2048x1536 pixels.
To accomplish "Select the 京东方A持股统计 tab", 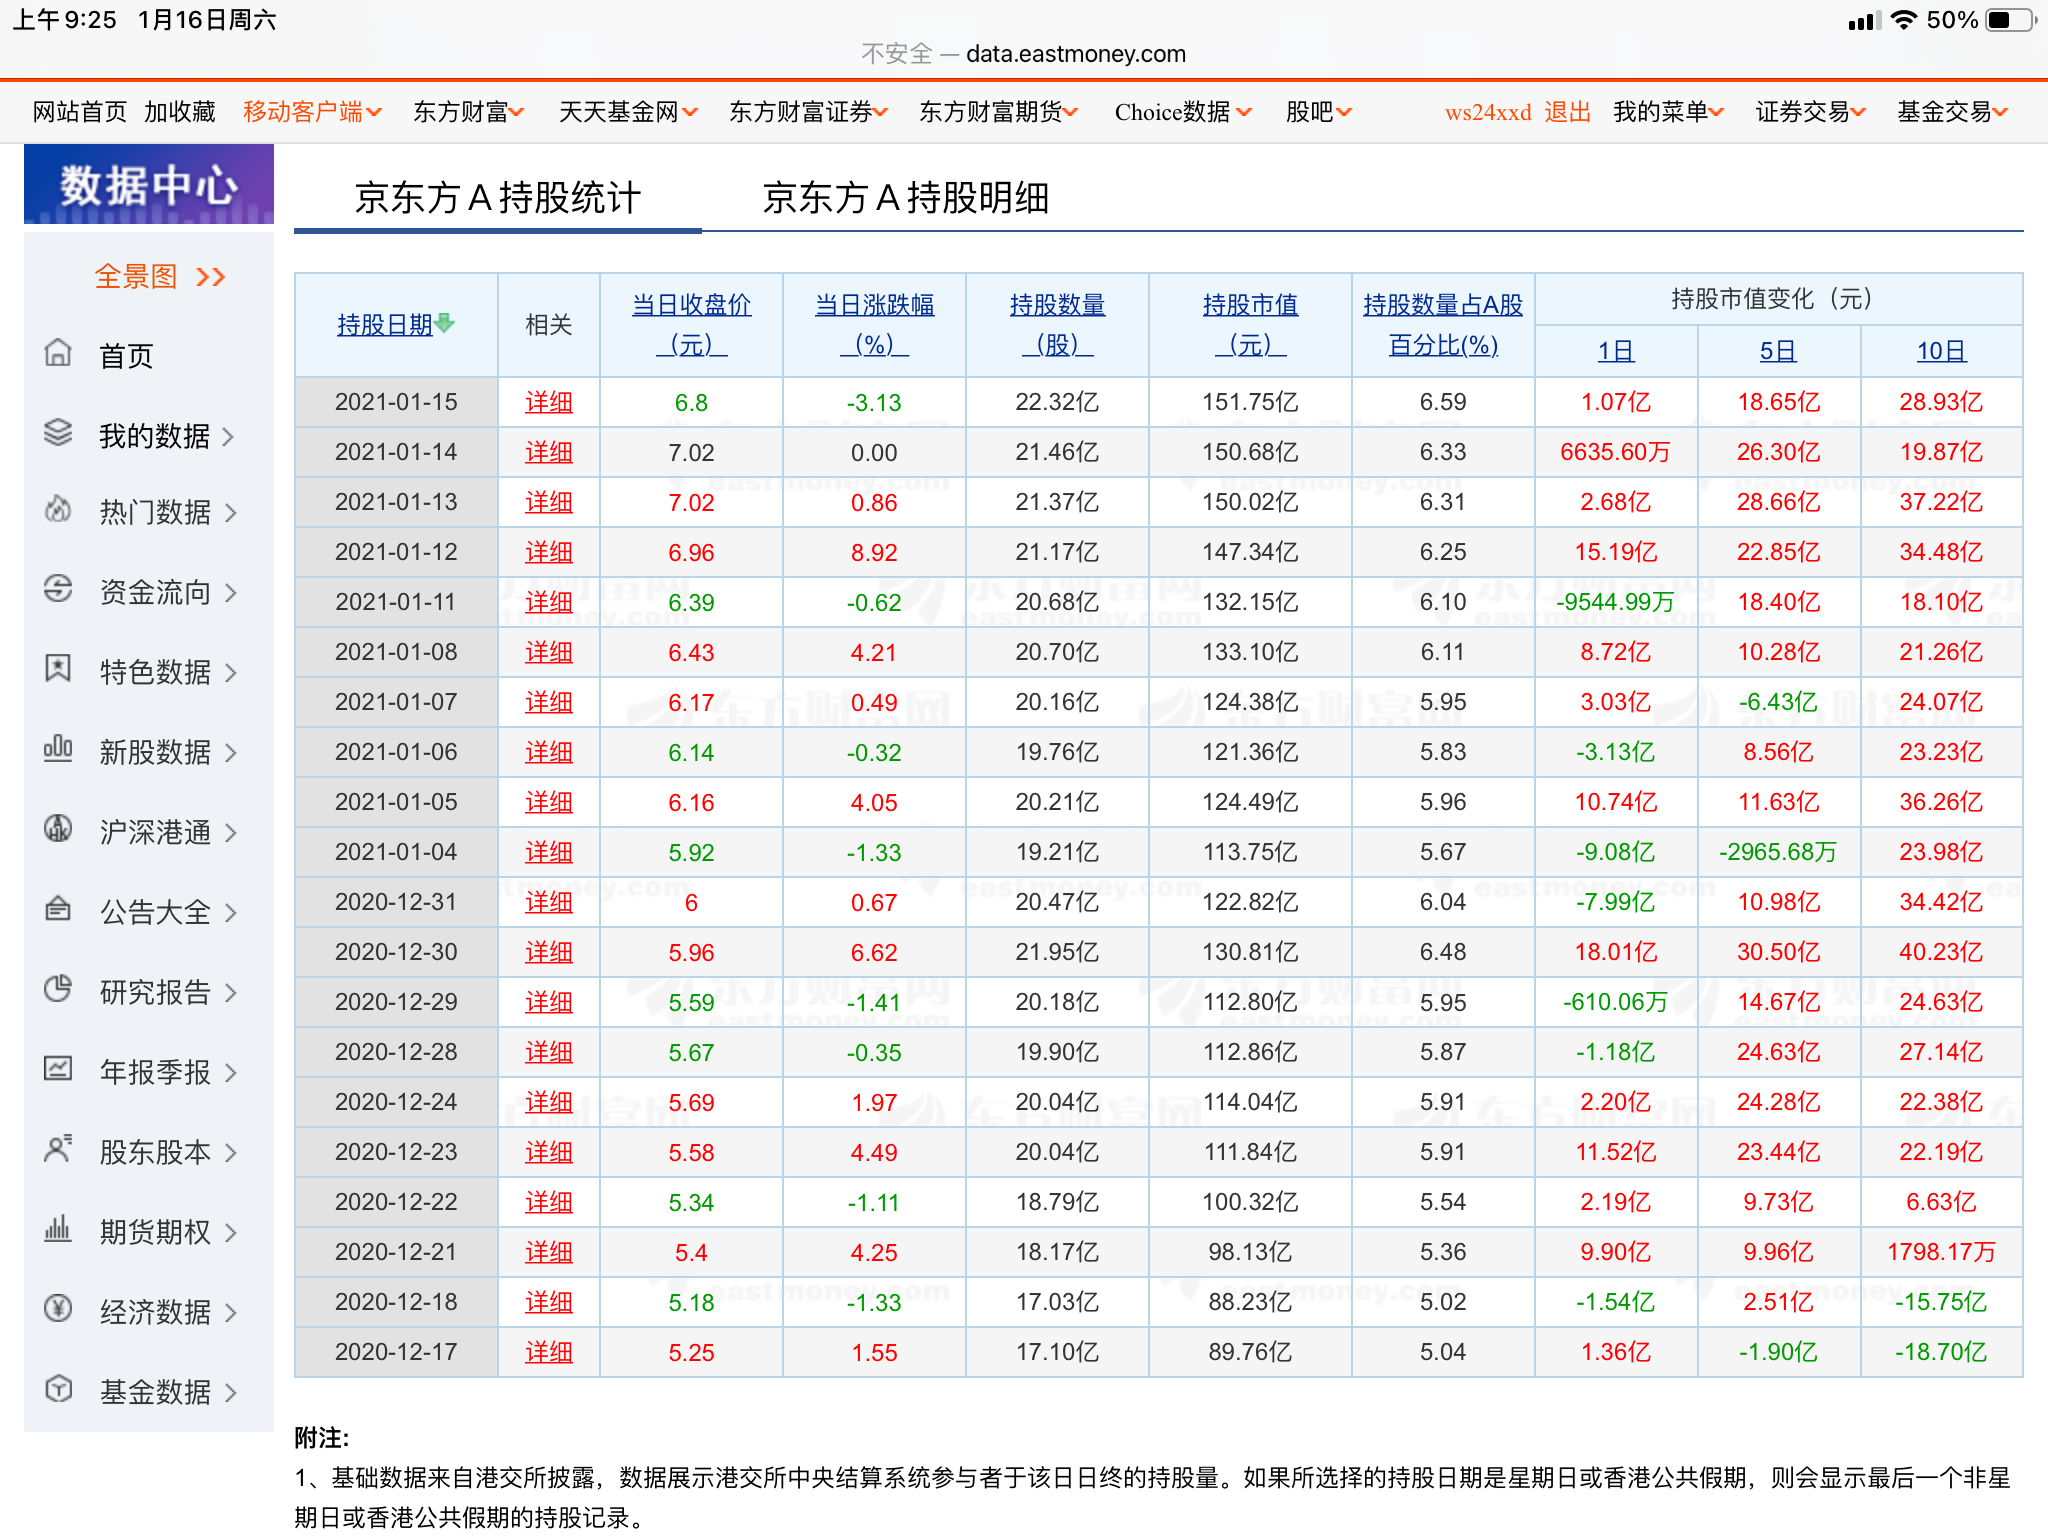I will (x=497, y=198).
